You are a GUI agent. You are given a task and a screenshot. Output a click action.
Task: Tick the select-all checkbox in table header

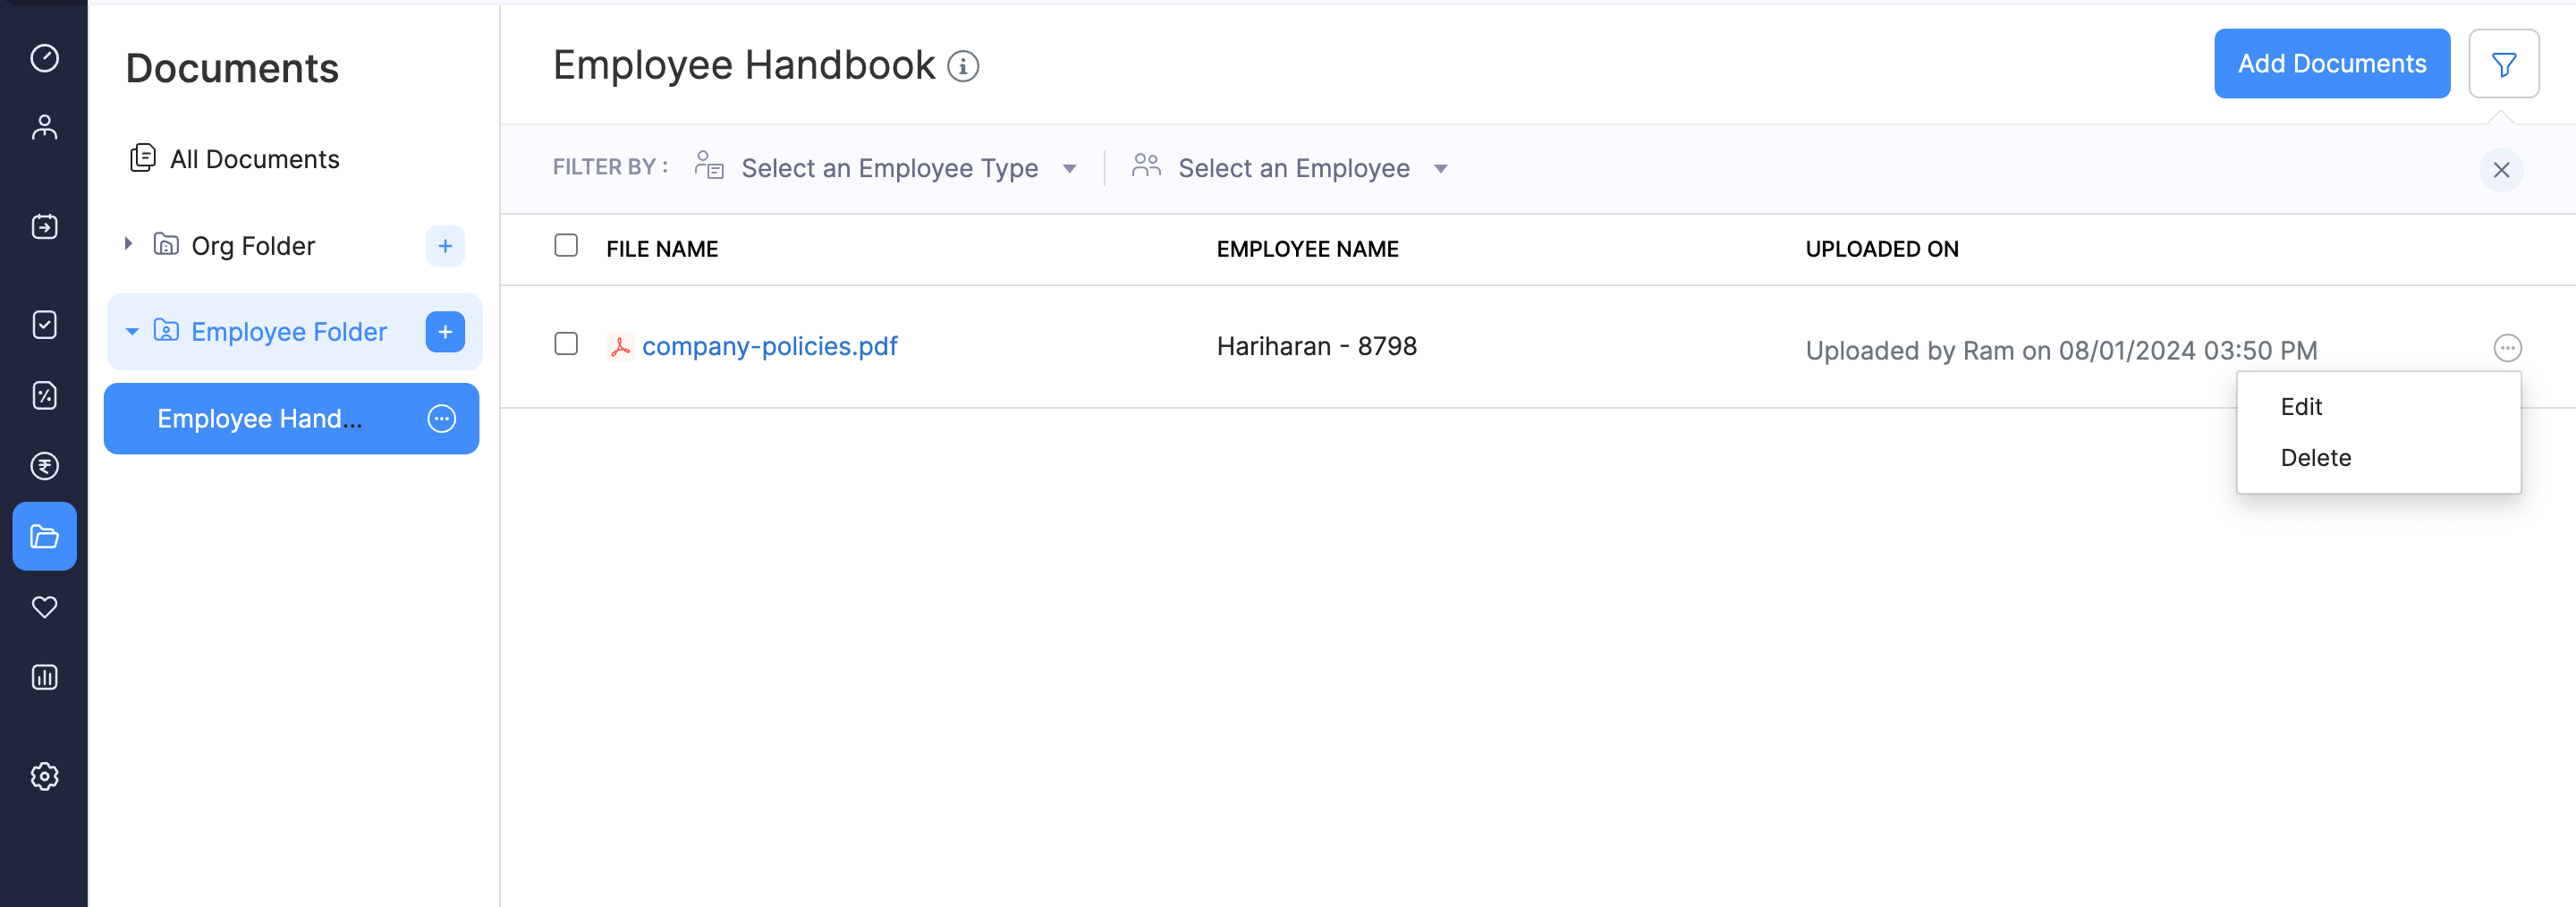point(566,246)
